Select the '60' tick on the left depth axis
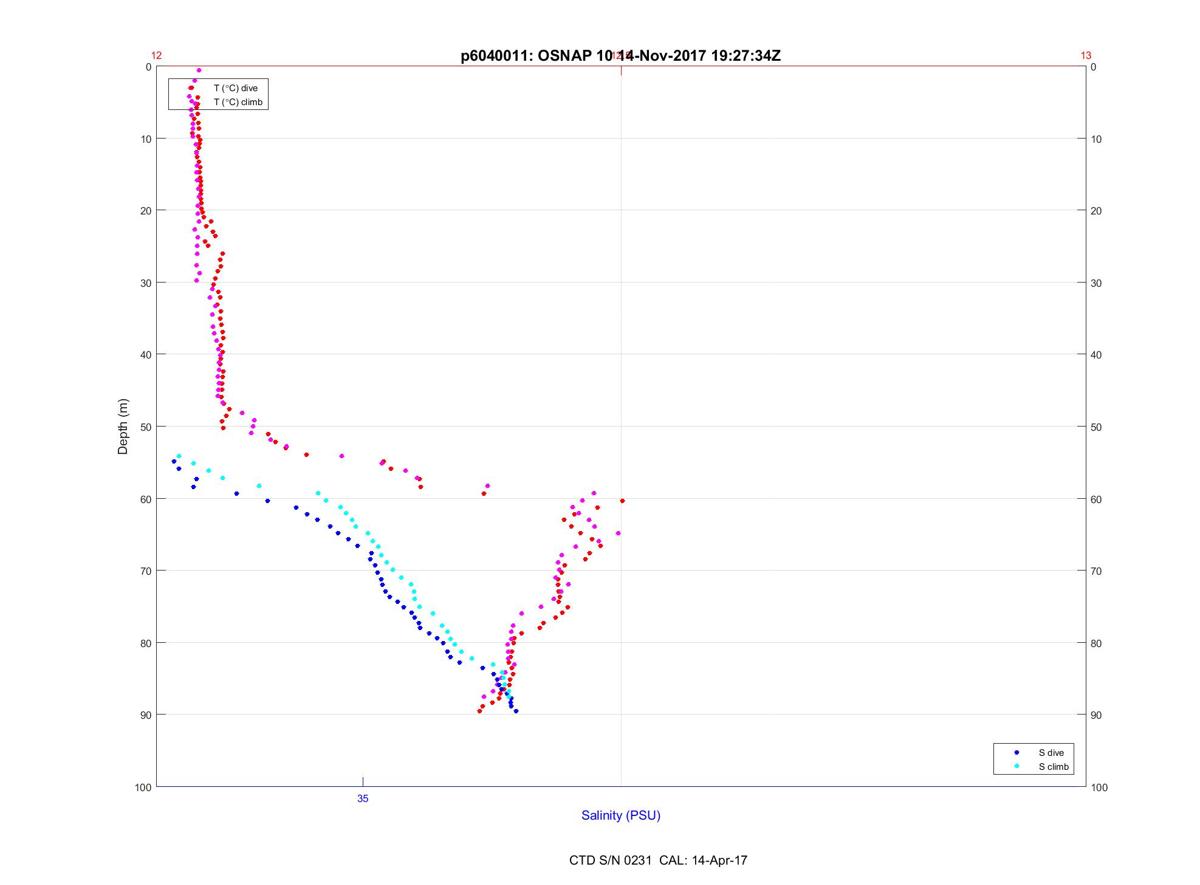The height and width of the screenshot is (885, 1200). (x=145, y=499)
